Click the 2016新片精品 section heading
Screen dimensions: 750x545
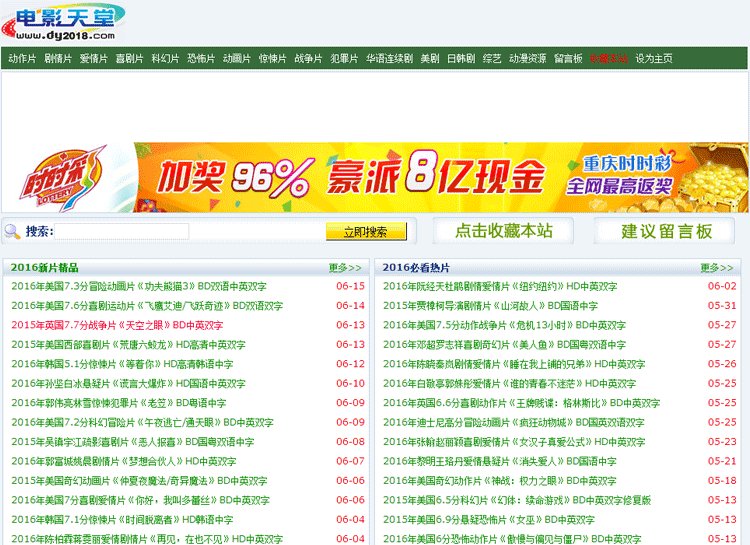(44, 267)
